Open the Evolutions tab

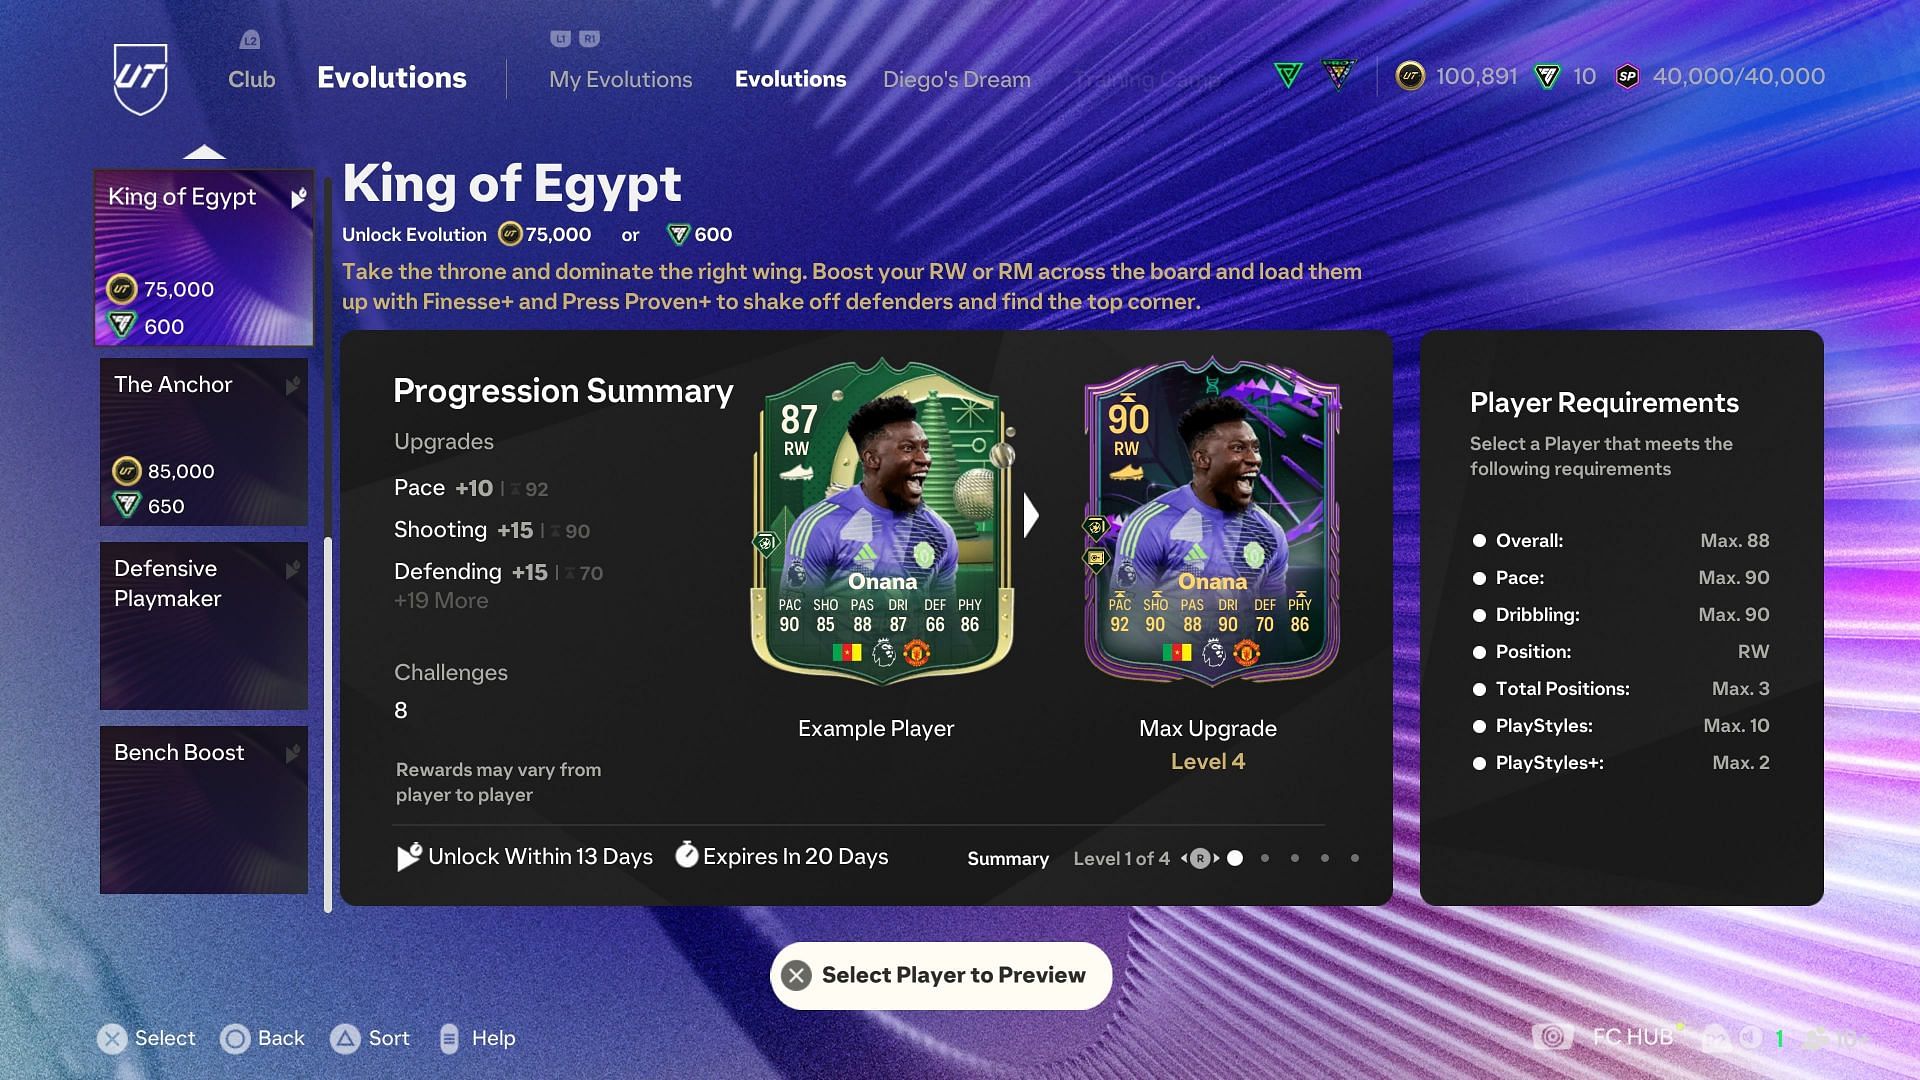point(790,76)
